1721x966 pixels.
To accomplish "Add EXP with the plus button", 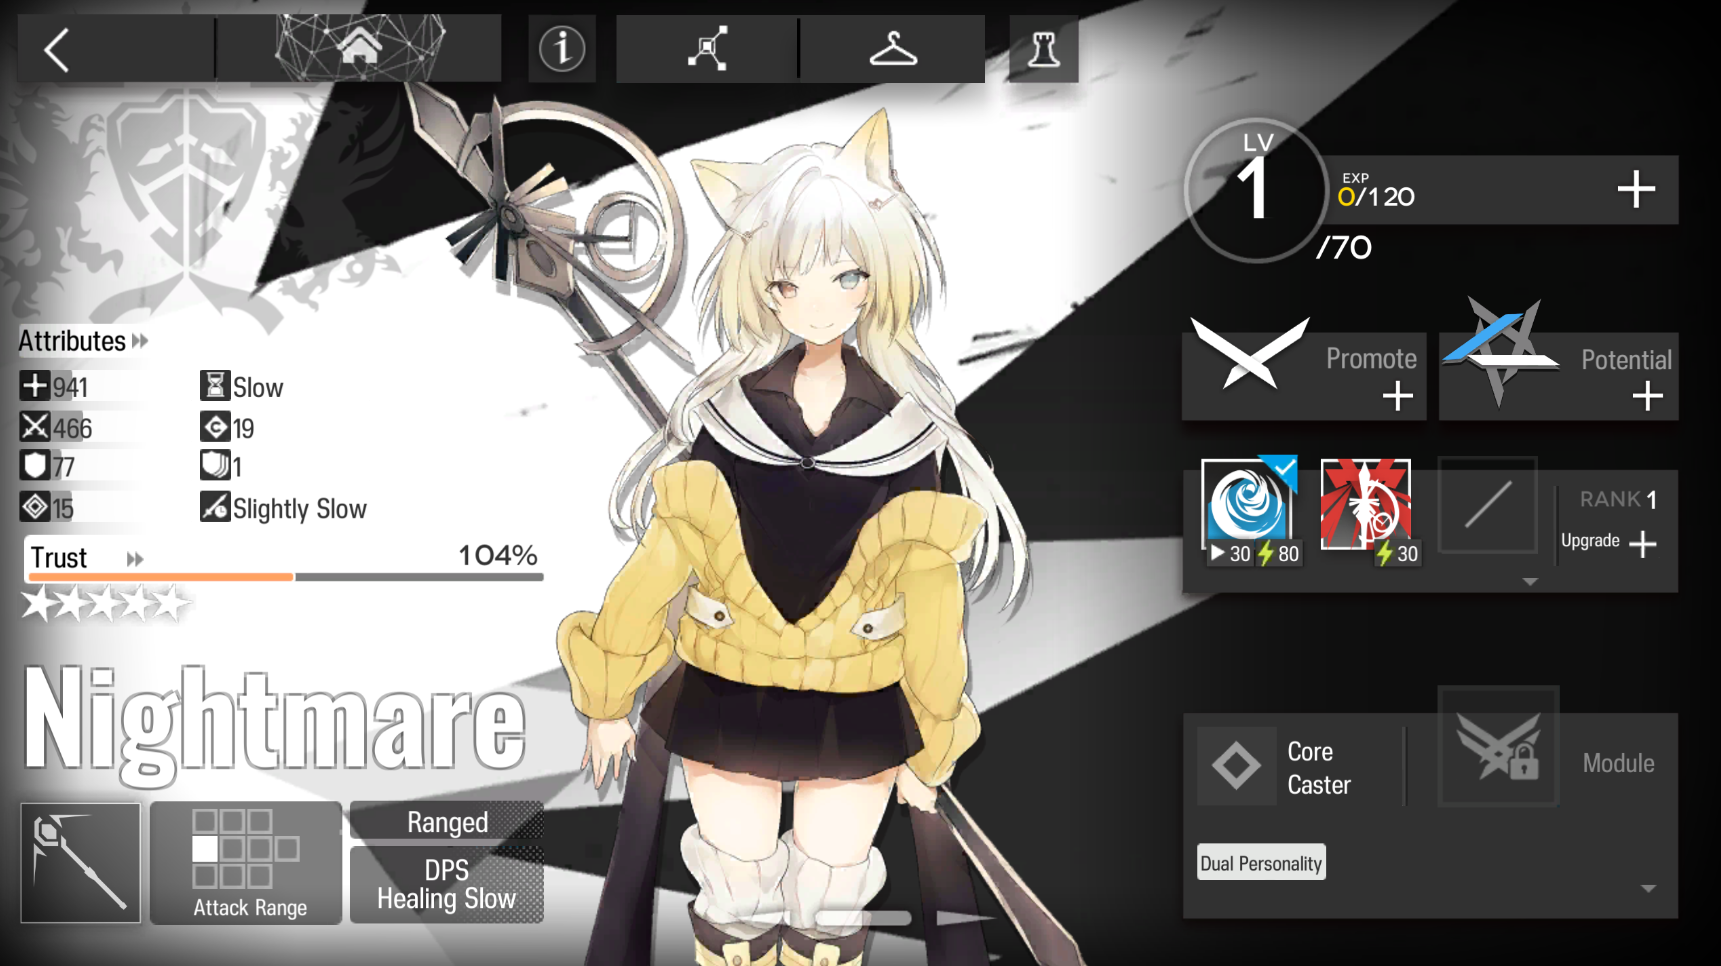I will [x=1636, y=189].
